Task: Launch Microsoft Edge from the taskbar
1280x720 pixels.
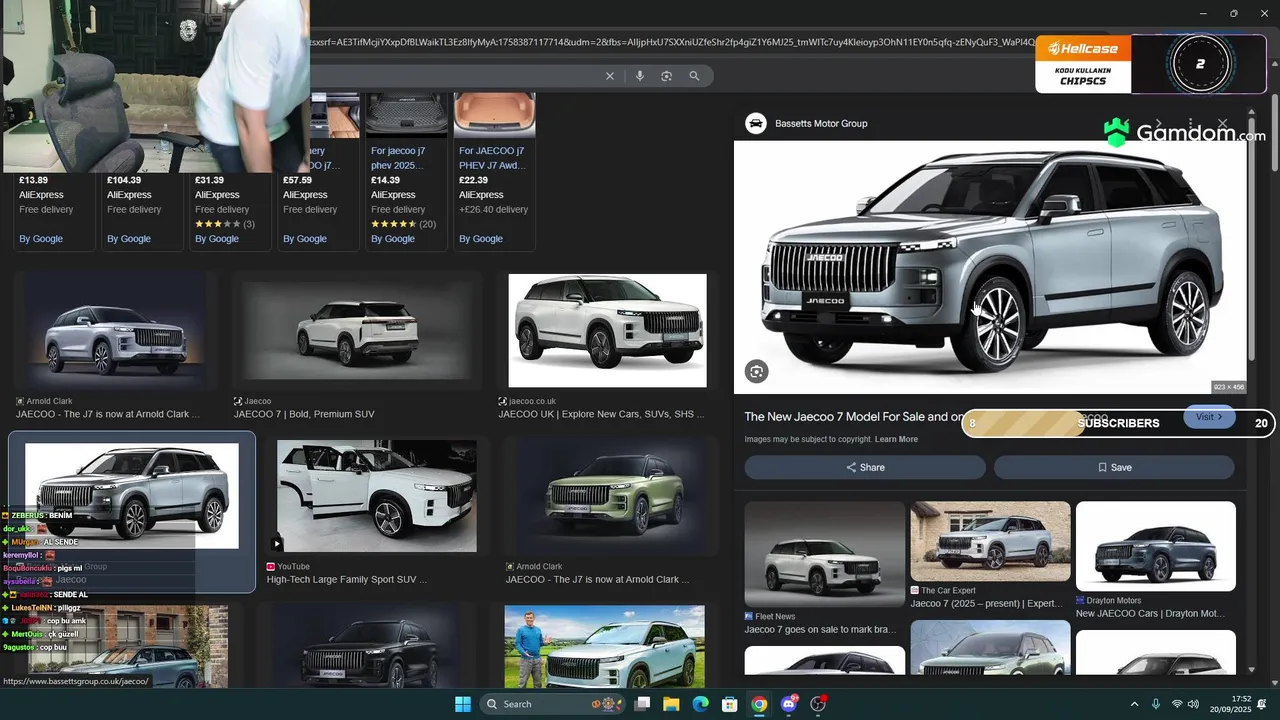Action: coord(701,704)
